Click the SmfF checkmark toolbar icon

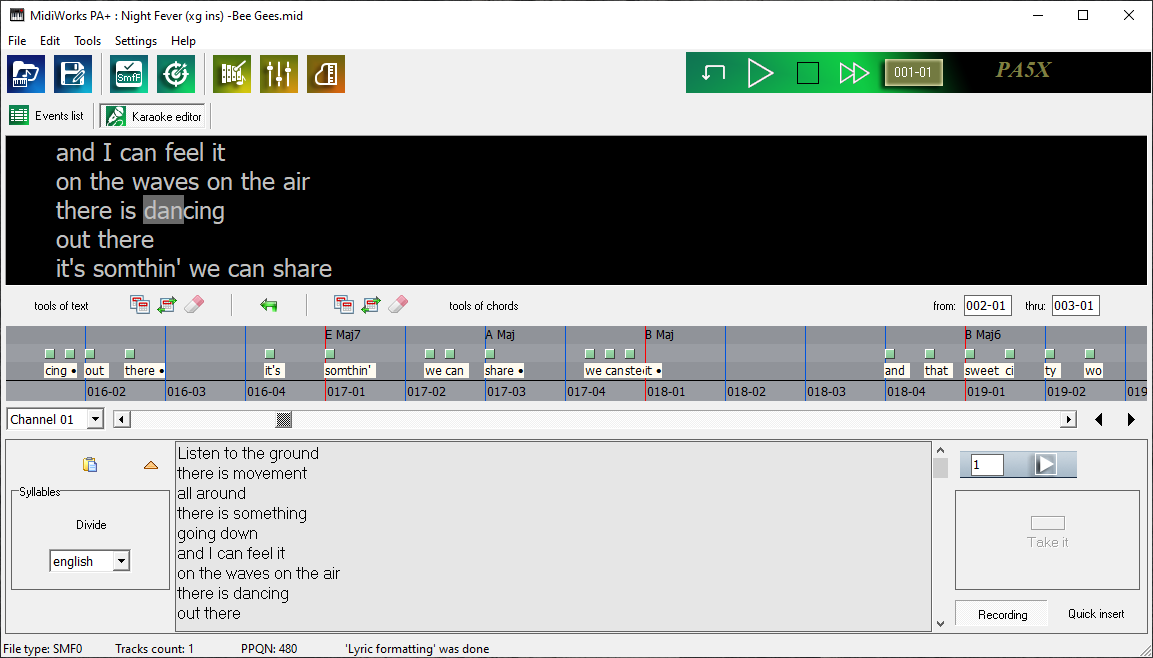pyautogui.click(x=129, y=74)
